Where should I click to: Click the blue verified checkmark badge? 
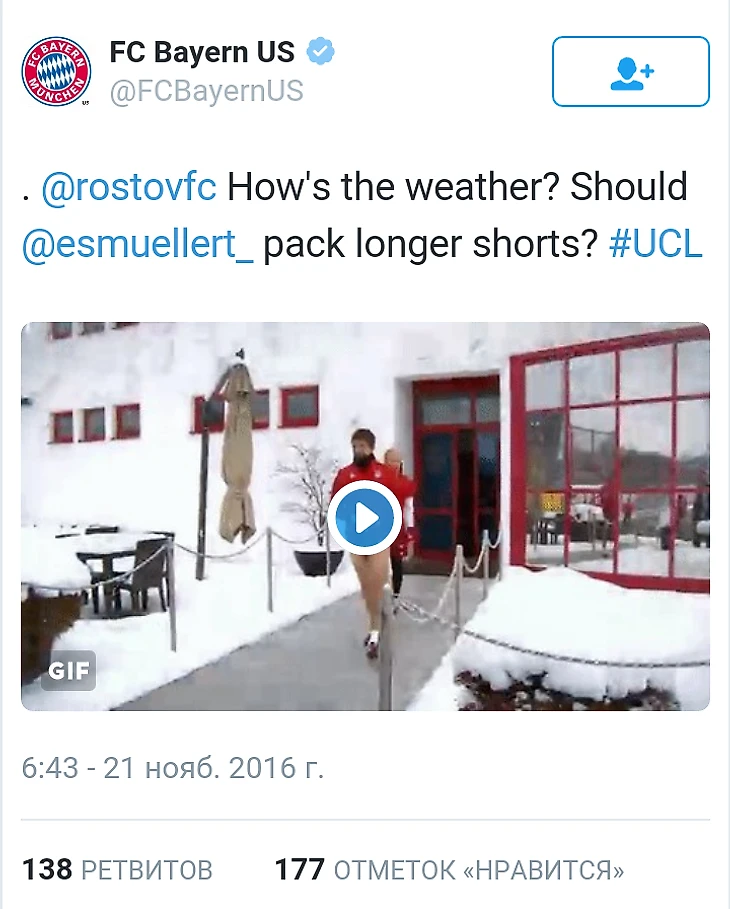click(x=320, y=52)
